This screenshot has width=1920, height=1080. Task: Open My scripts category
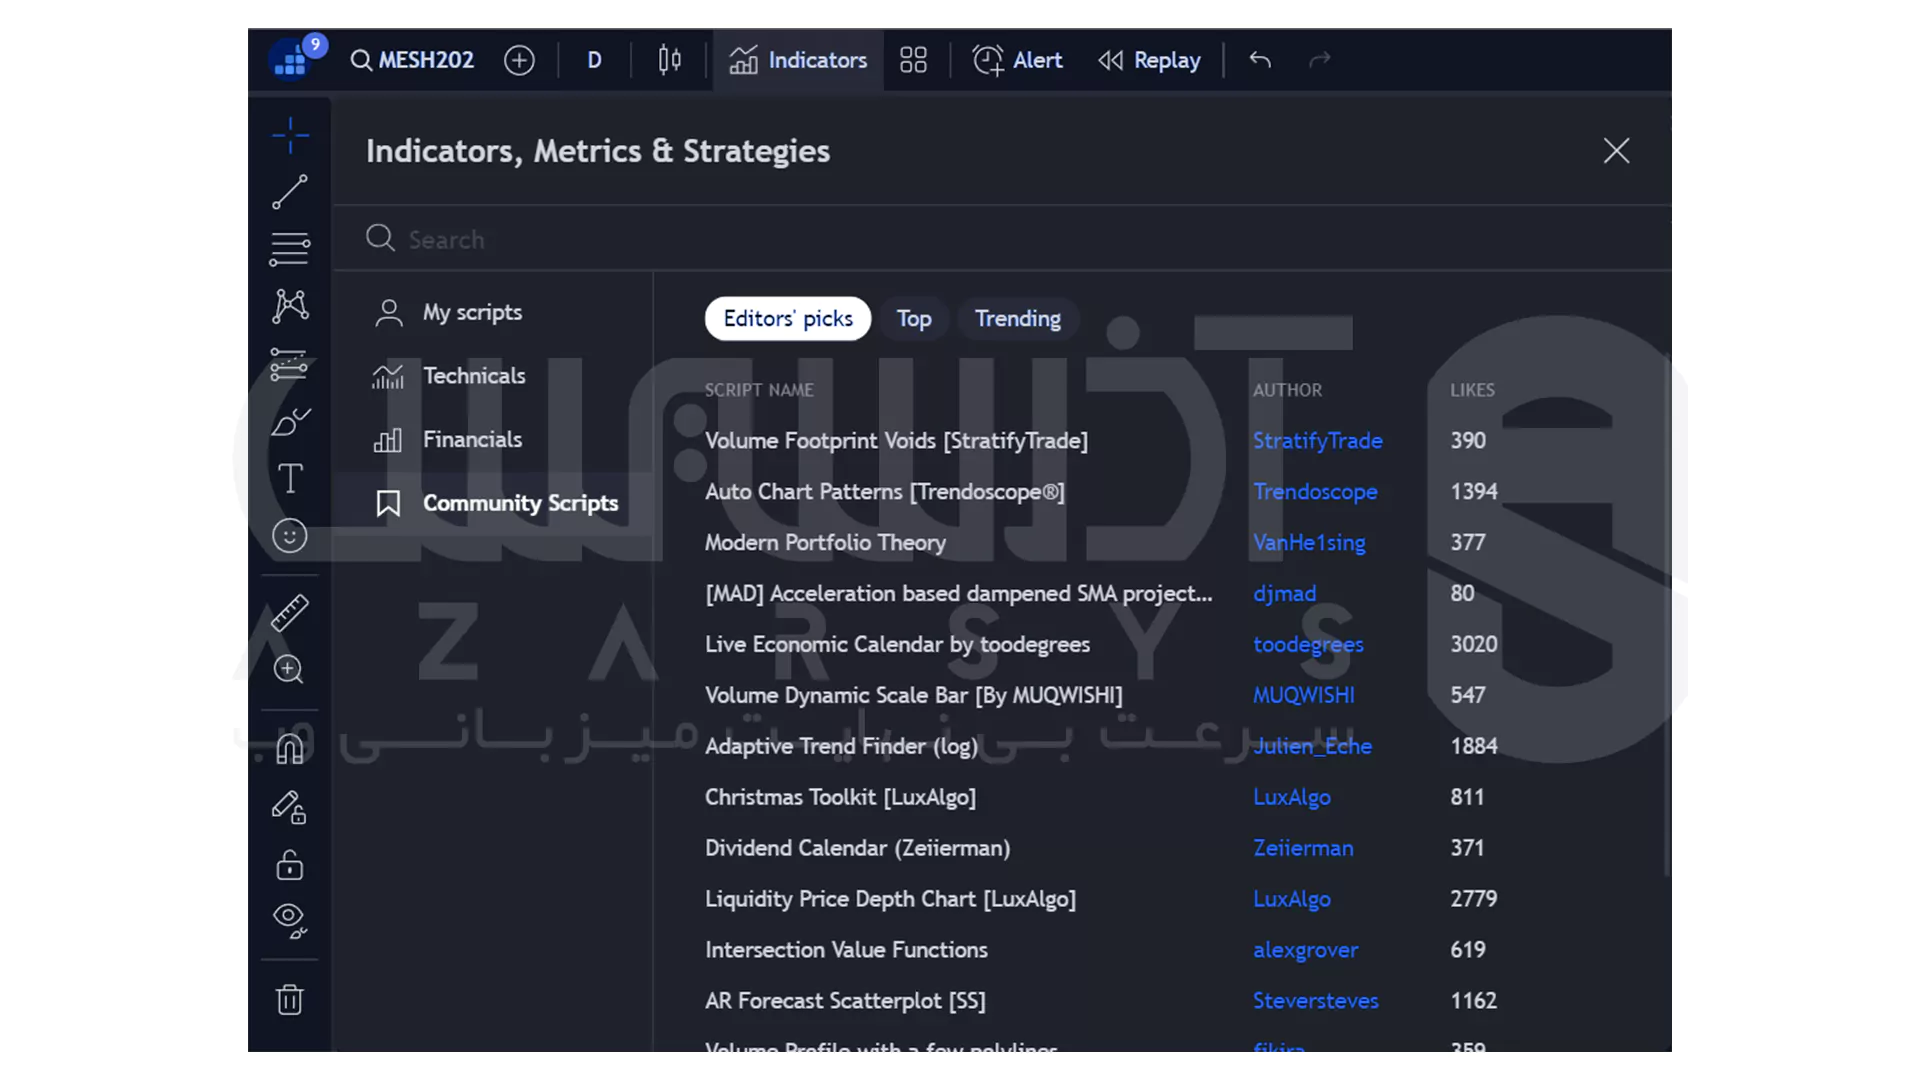493,312
